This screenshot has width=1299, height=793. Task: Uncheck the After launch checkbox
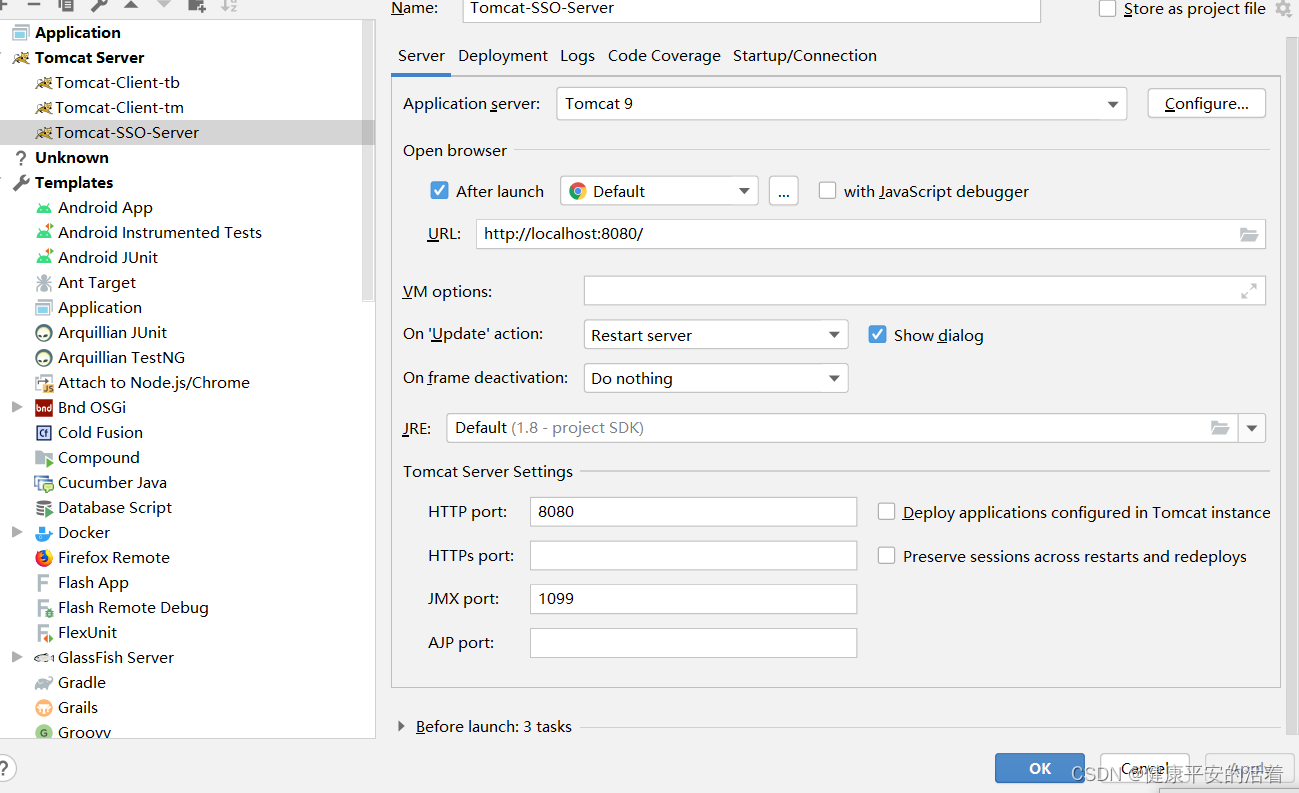click(439, 190)
